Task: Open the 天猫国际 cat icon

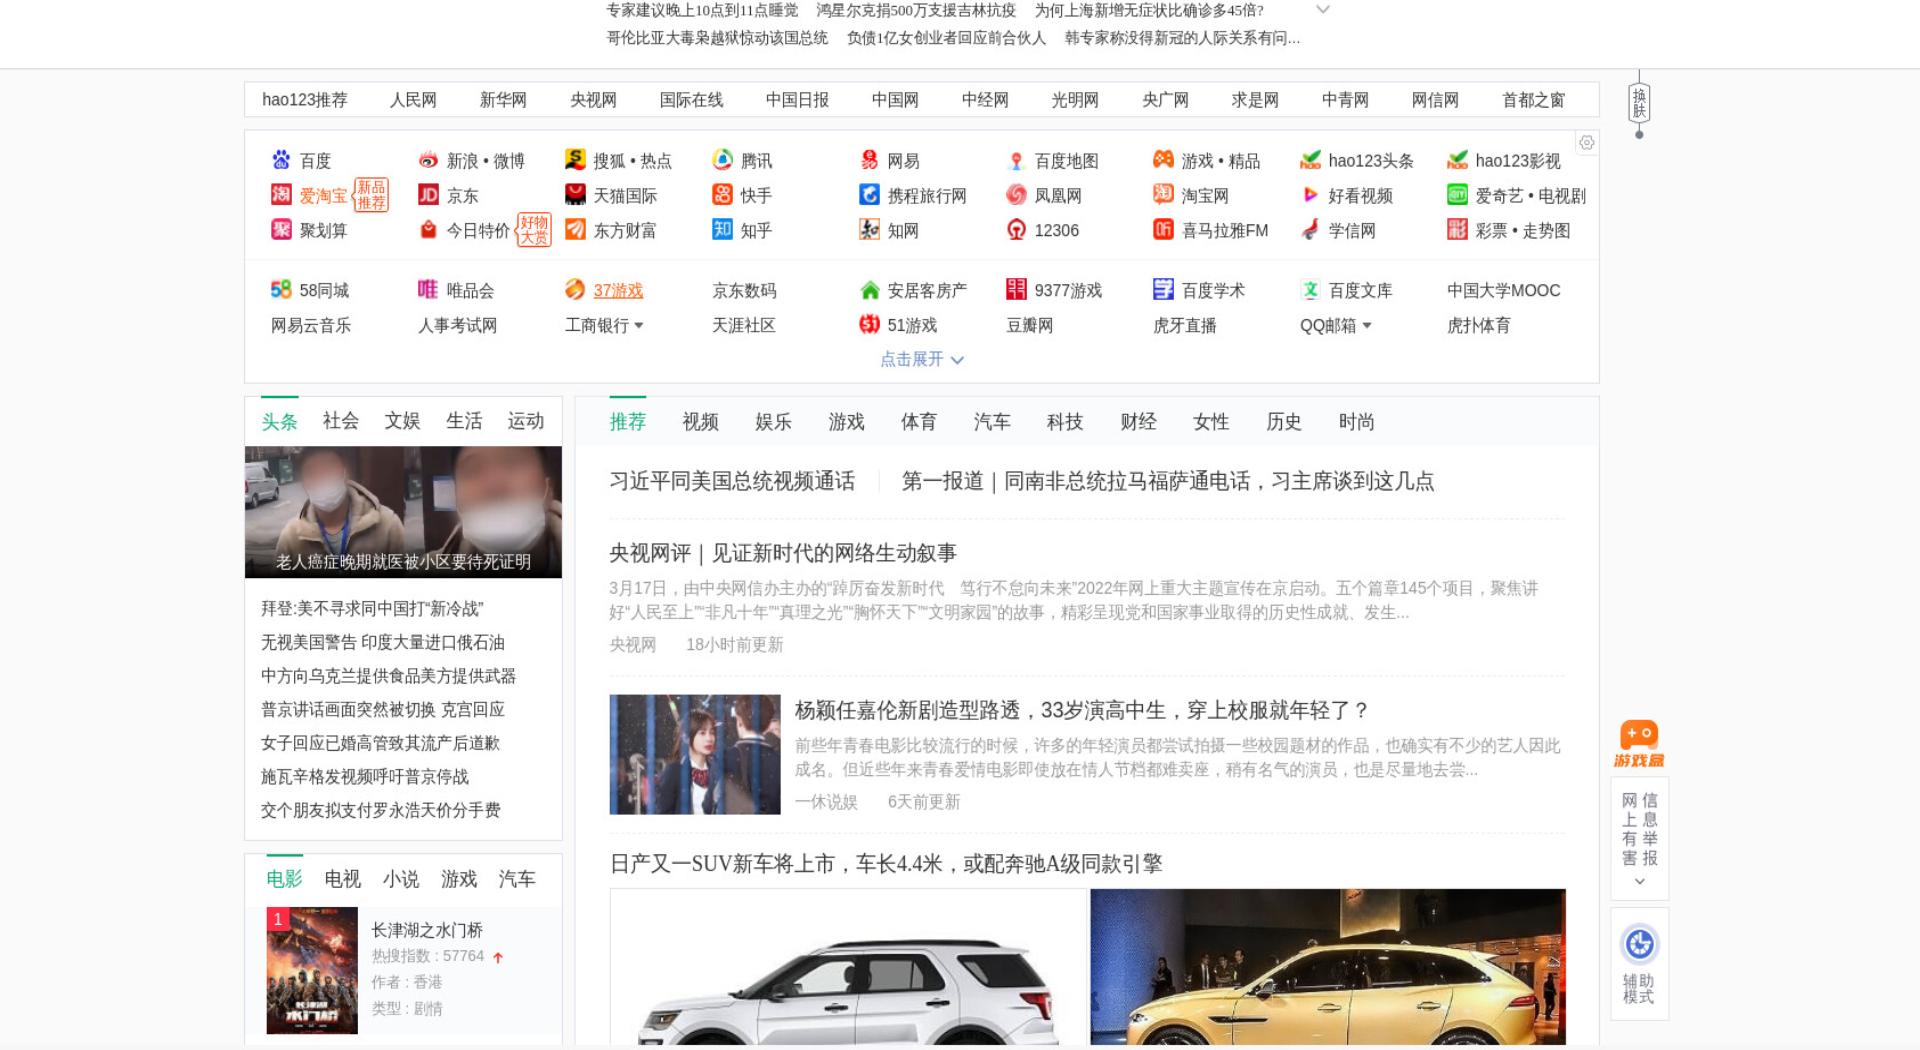Action: point(575,195)
